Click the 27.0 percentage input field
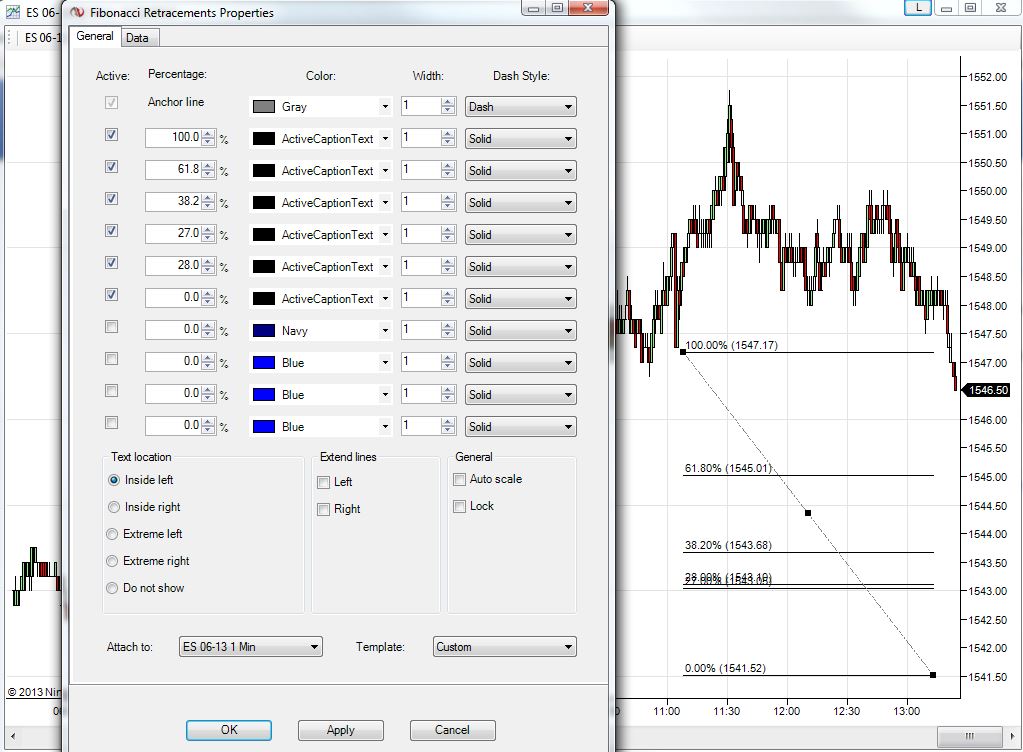1023x752 pixels. [x=174, y=233]
